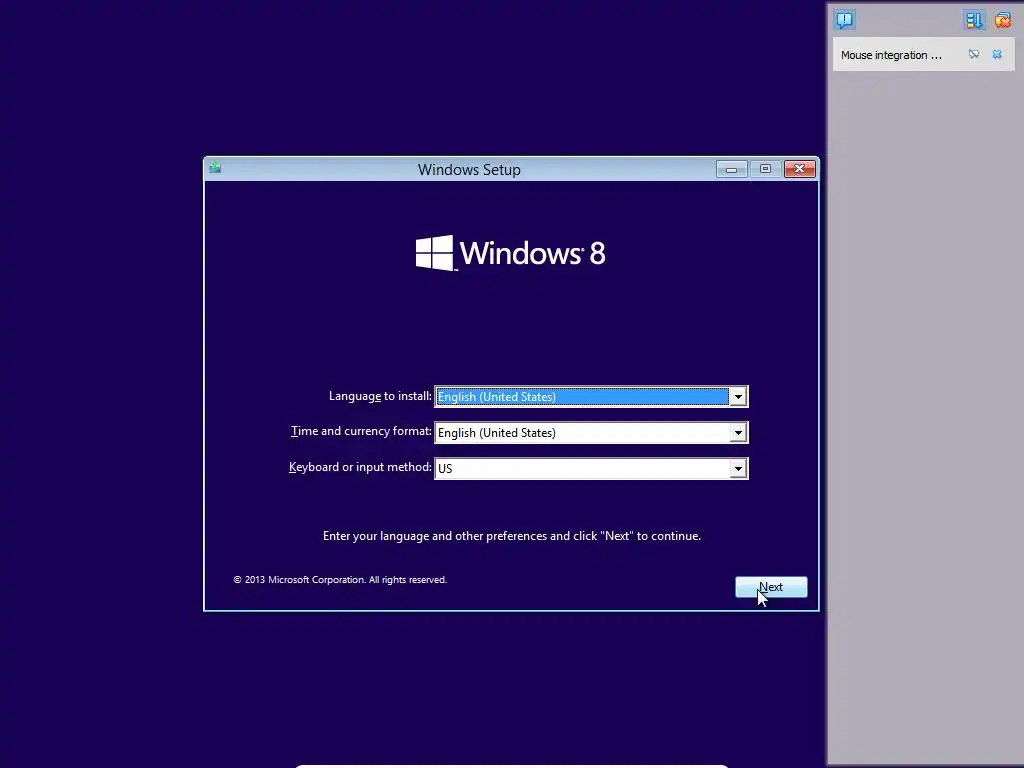Screen dimensions: 1024x768
Task: Click the Next button
Action: [771, 587]
